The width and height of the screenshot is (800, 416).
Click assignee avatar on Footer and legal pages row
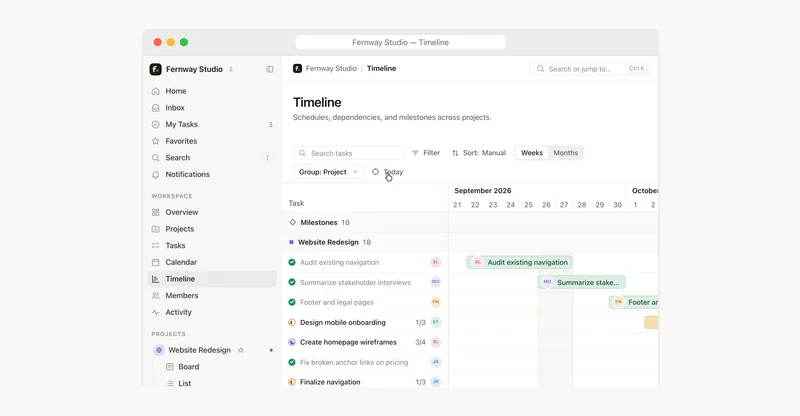pos(436,302)
